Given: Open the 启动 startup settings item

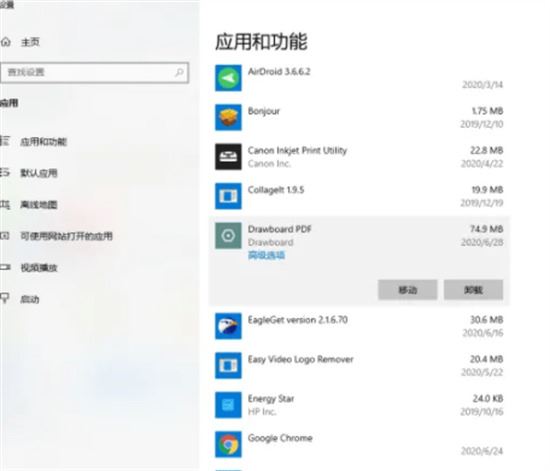Looking at the screenshot, I should 29,299.
